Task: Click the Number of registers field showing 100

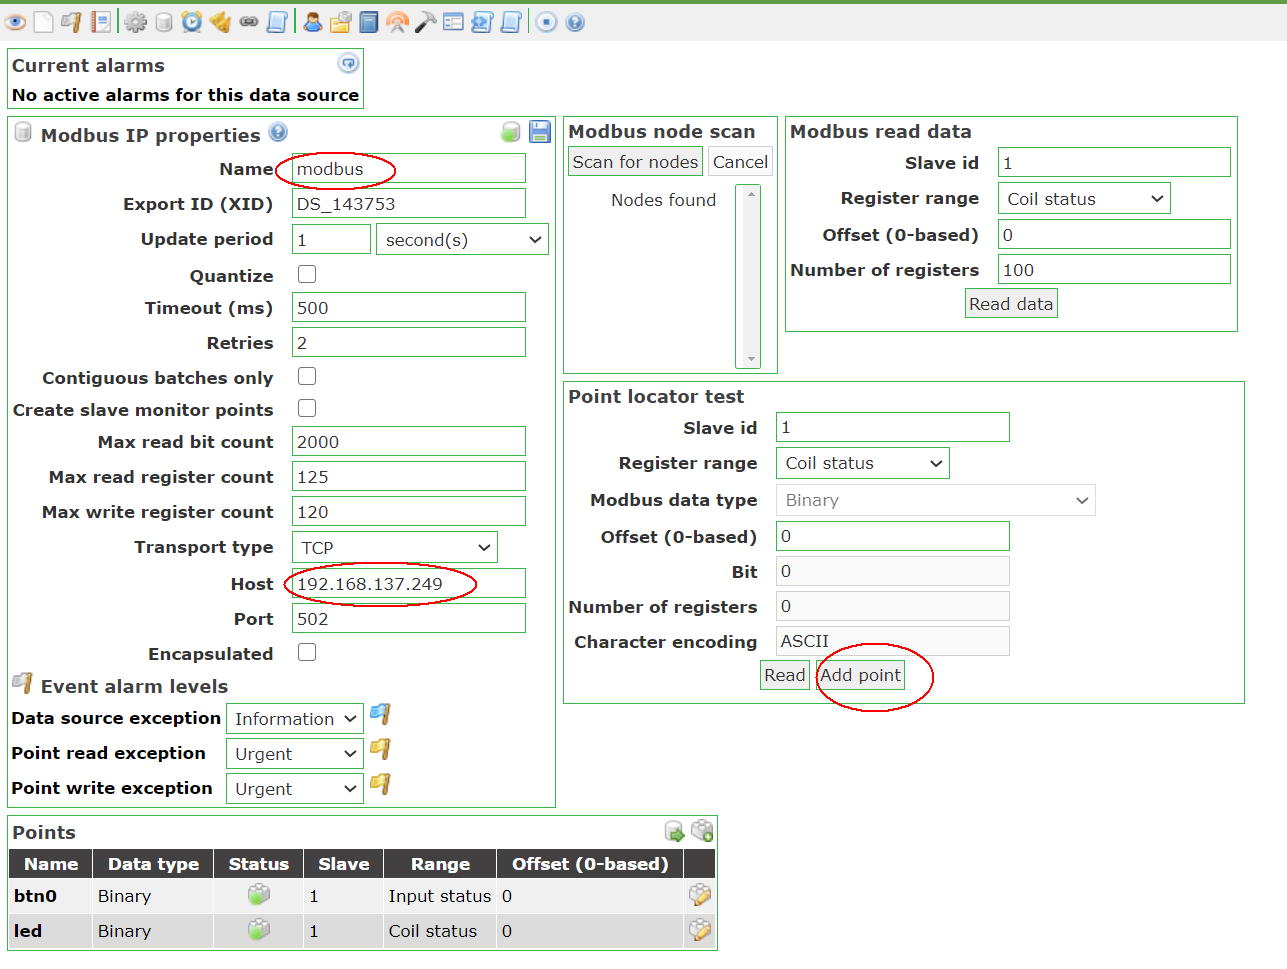Action: (x=1115, y=269)
